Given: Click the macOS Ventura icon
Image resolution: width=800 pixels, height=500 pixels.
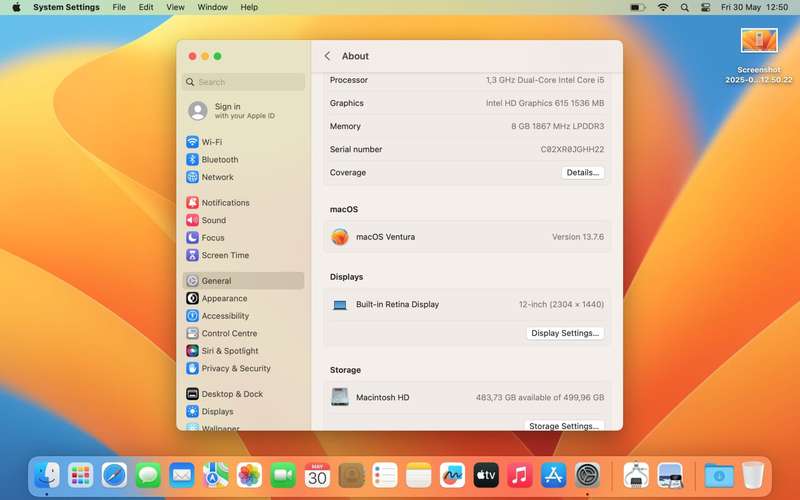Looking at the screenshot, I should [340, 237].
